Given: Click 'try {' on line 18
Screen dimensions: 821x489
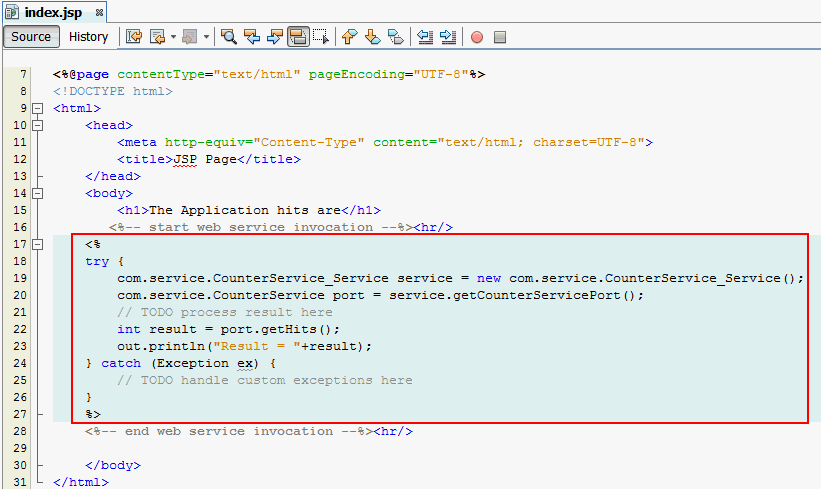Looking at the screenshot, I should (105, 261).
